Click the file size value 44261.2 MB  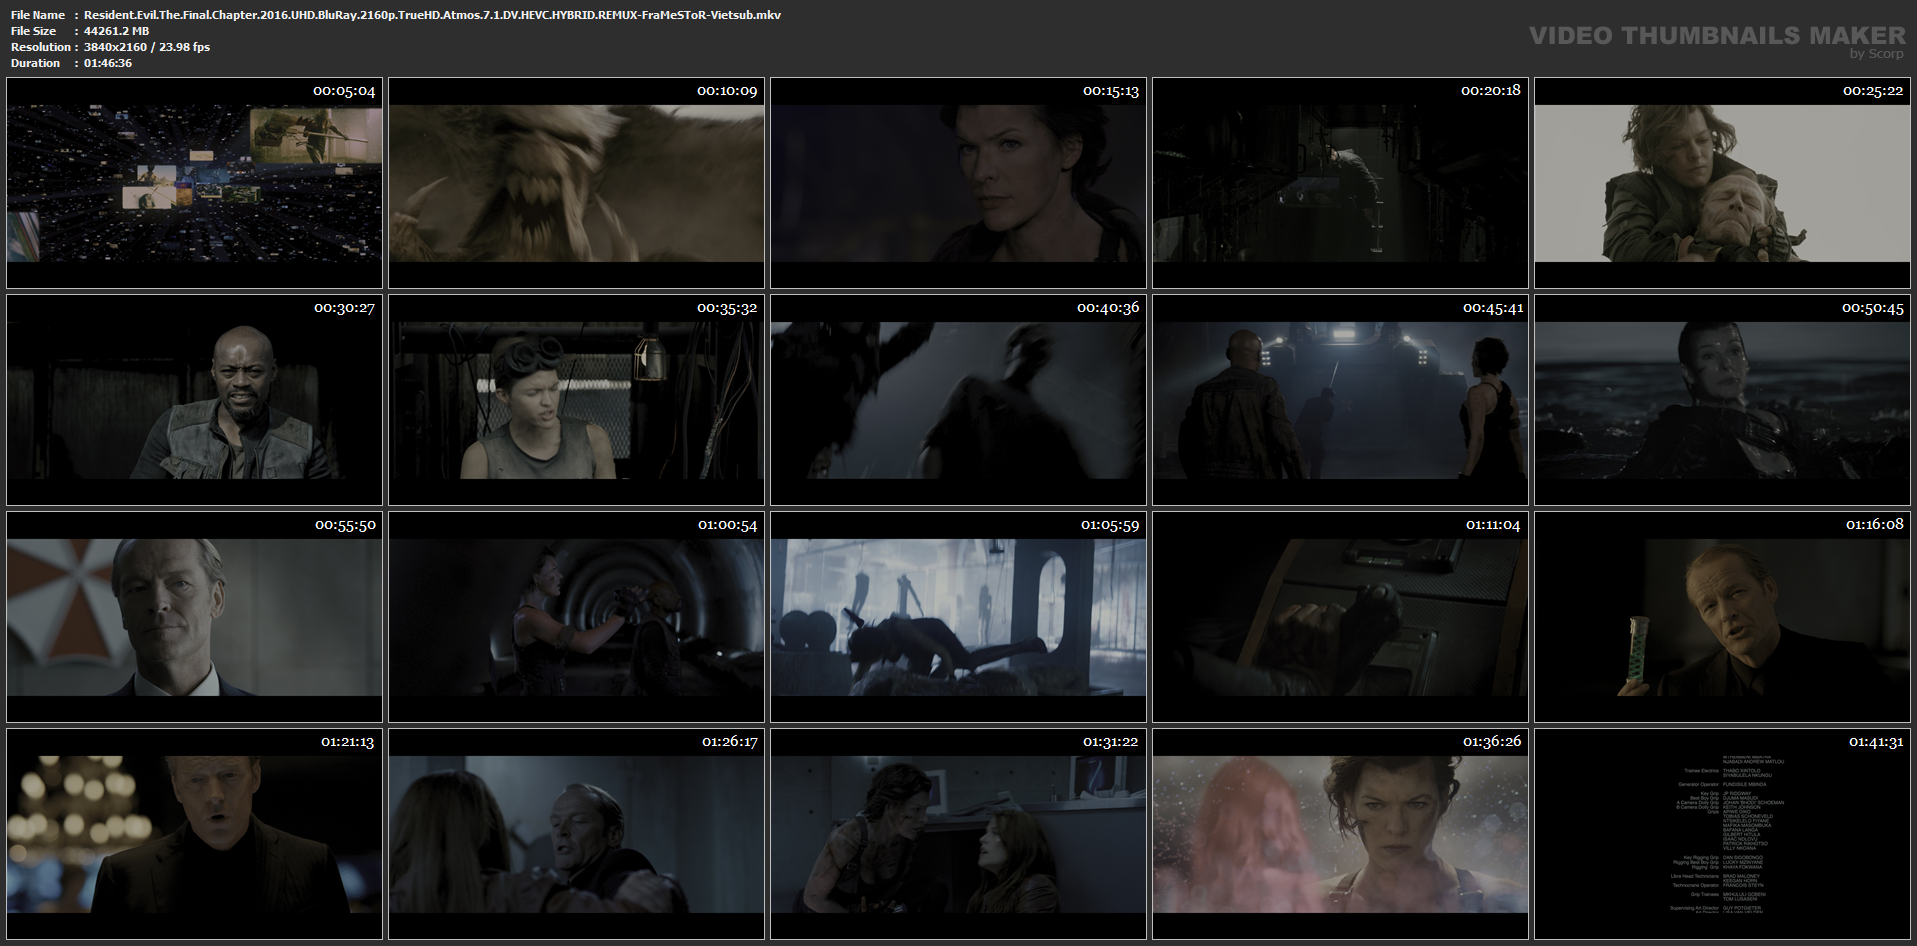tap(116, 31)
